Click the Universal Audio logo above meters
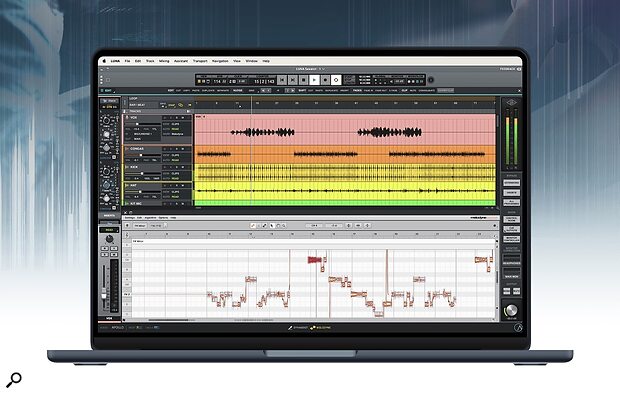Viewport: 620px width, 394px height. [511, 103]
